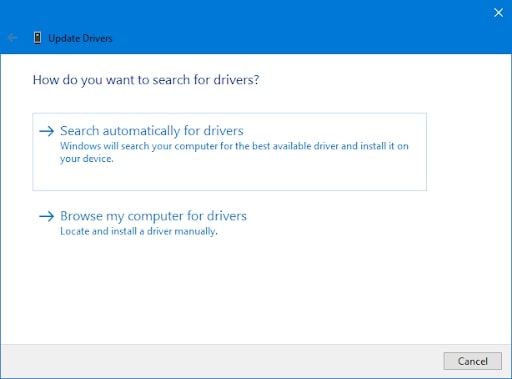The width and height of the screenshot is (512, 379).
Task: Close the Update Drivers dialog with X
Action: (498, 13)
